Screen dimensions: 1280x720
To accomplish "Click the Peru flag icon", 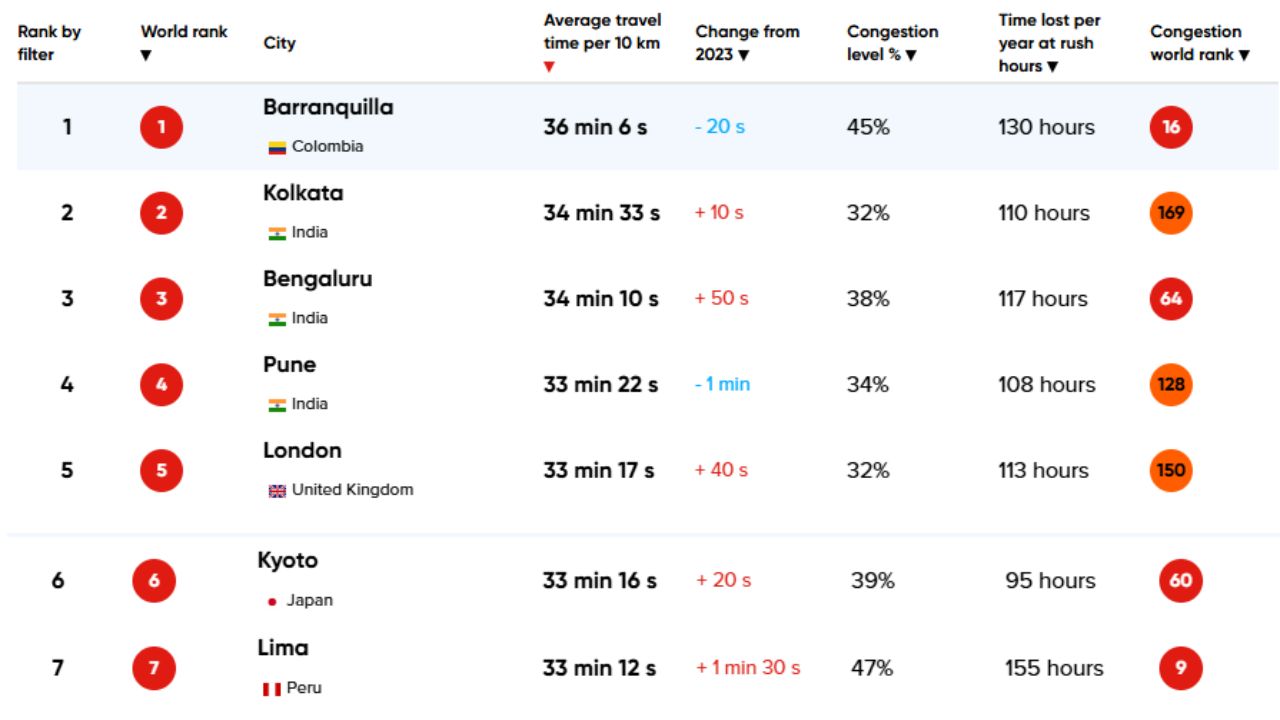I will pos(271,689).
